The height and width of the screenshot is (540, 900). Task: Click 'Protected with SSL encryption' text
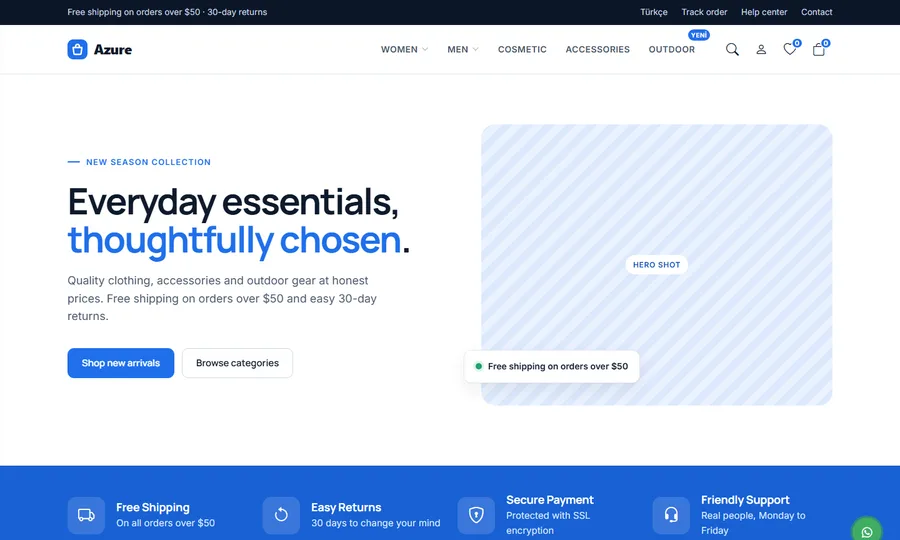point(548,523)
